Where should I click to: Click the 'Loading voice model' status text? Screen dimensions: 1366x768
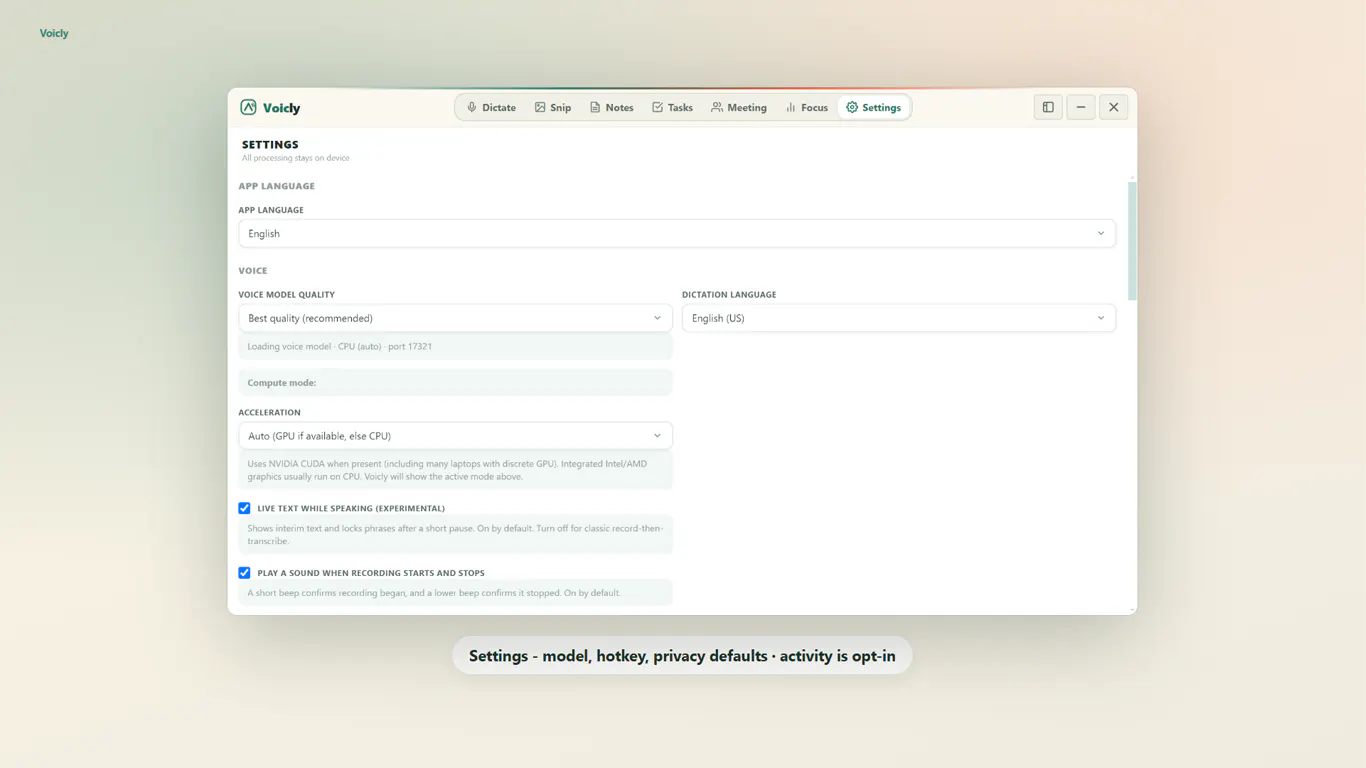click(339, 346)
